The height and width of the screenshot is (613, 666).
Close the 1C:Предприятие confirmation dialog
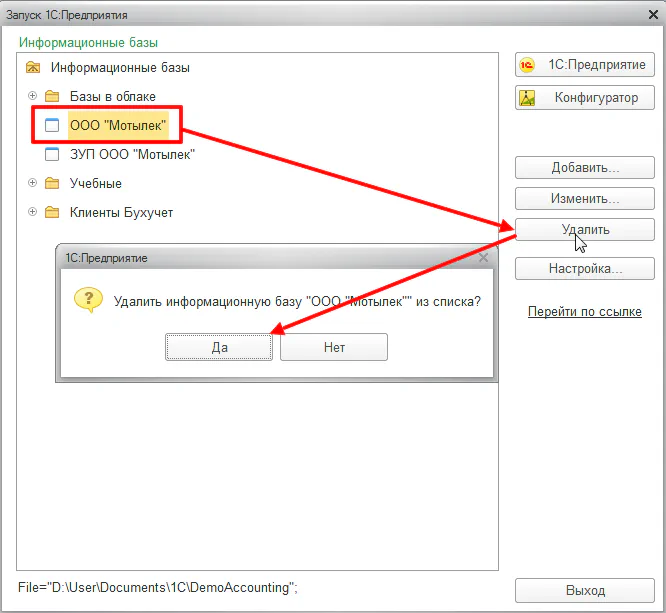click(x=484, y=258)
